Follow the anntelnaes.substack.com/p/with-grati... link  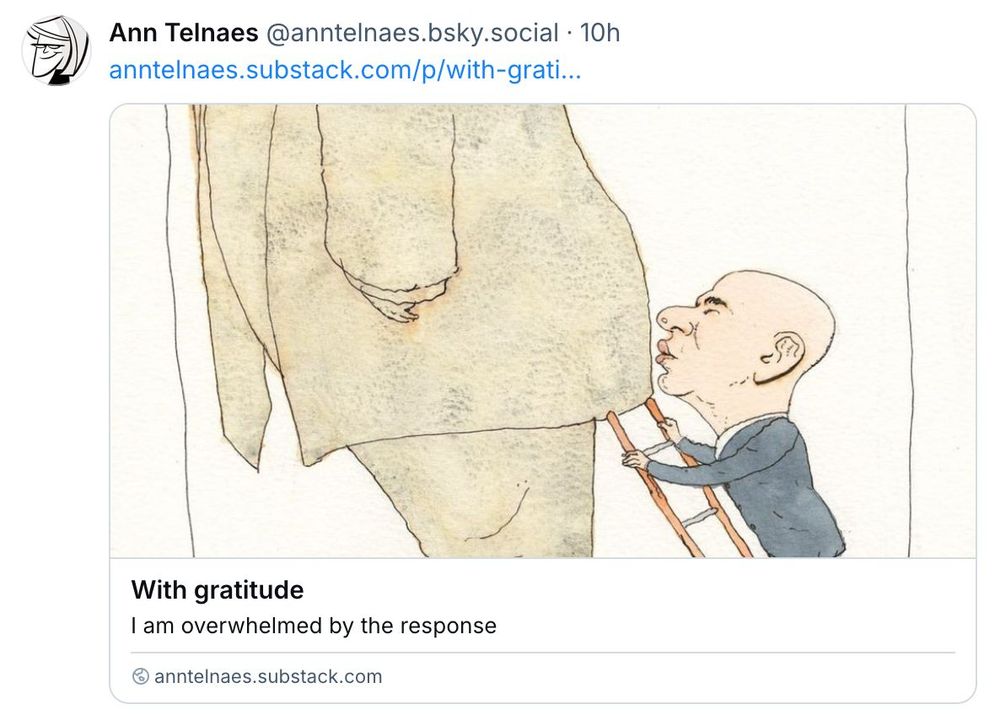pos(345,70)
